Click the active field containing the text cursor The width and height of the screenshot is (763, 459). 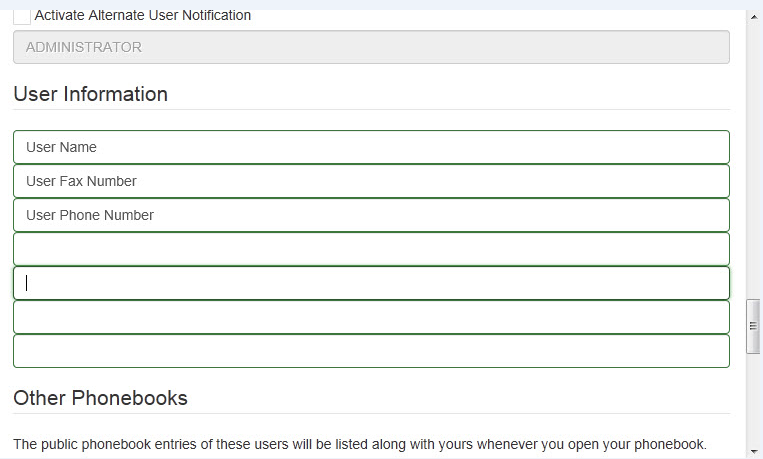point(371,283)
